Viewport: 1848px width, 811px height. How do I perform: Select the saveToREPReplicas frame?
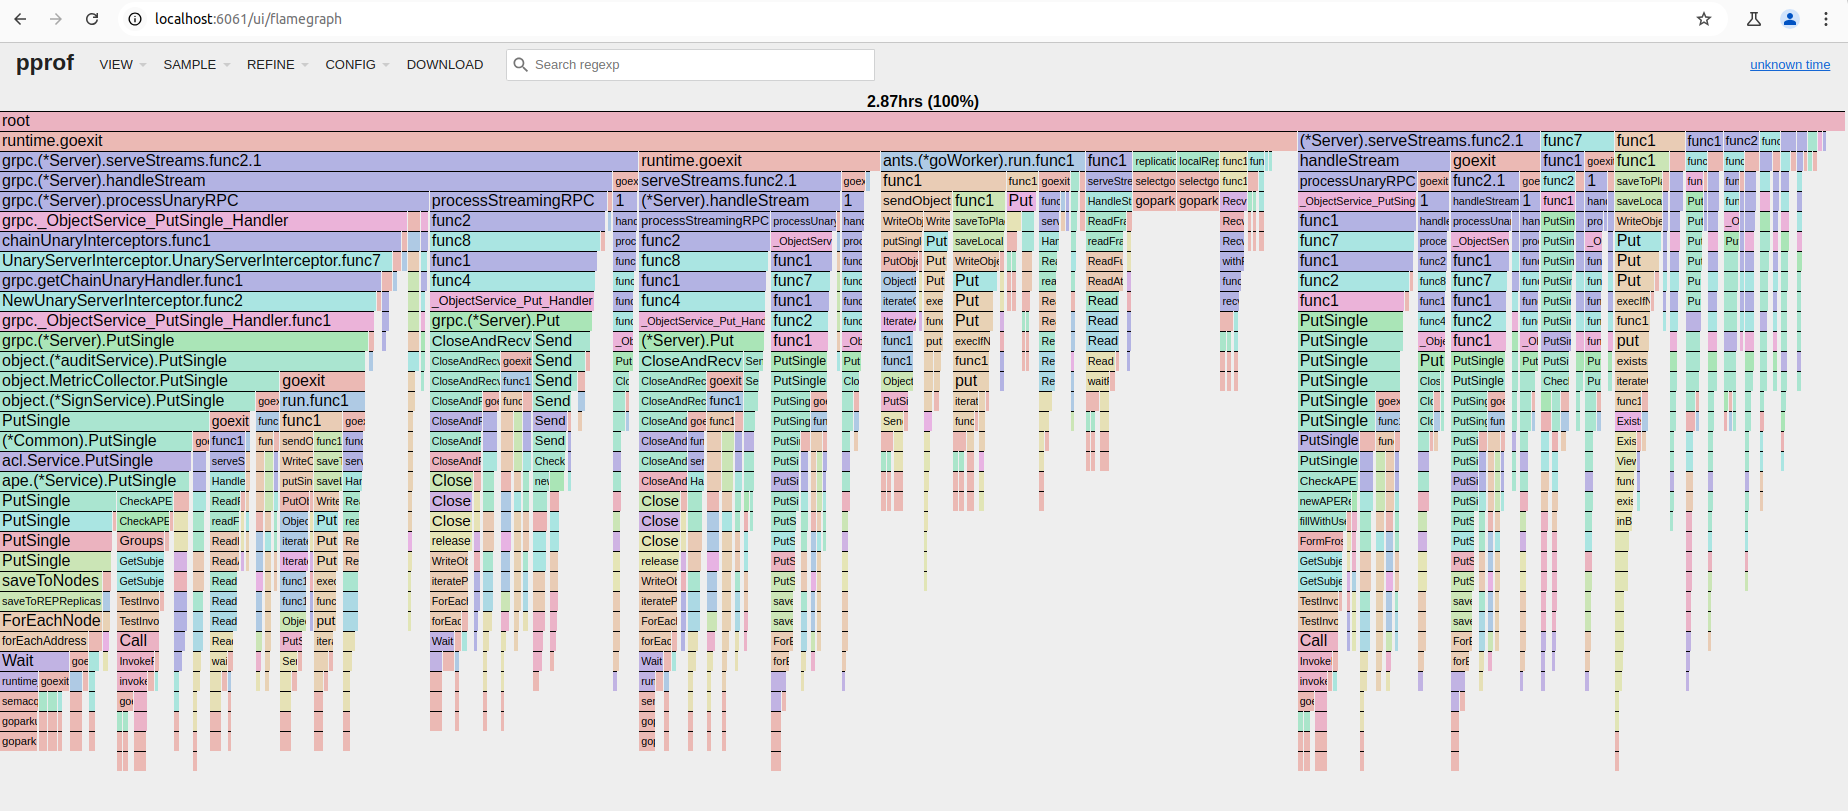click(x=52, y=601)
